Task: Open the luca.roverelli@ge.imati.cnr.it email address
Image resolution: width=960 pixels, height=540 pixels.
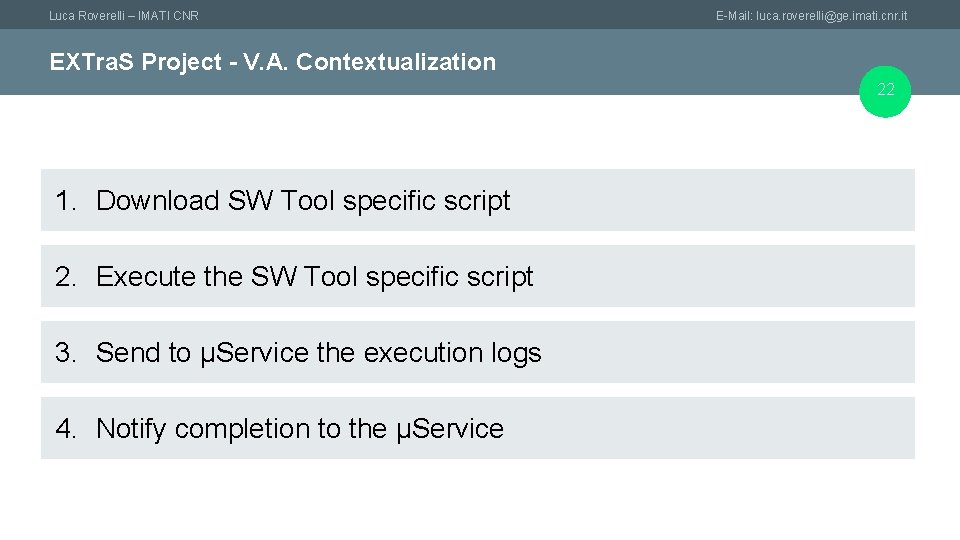Action: 832,15
